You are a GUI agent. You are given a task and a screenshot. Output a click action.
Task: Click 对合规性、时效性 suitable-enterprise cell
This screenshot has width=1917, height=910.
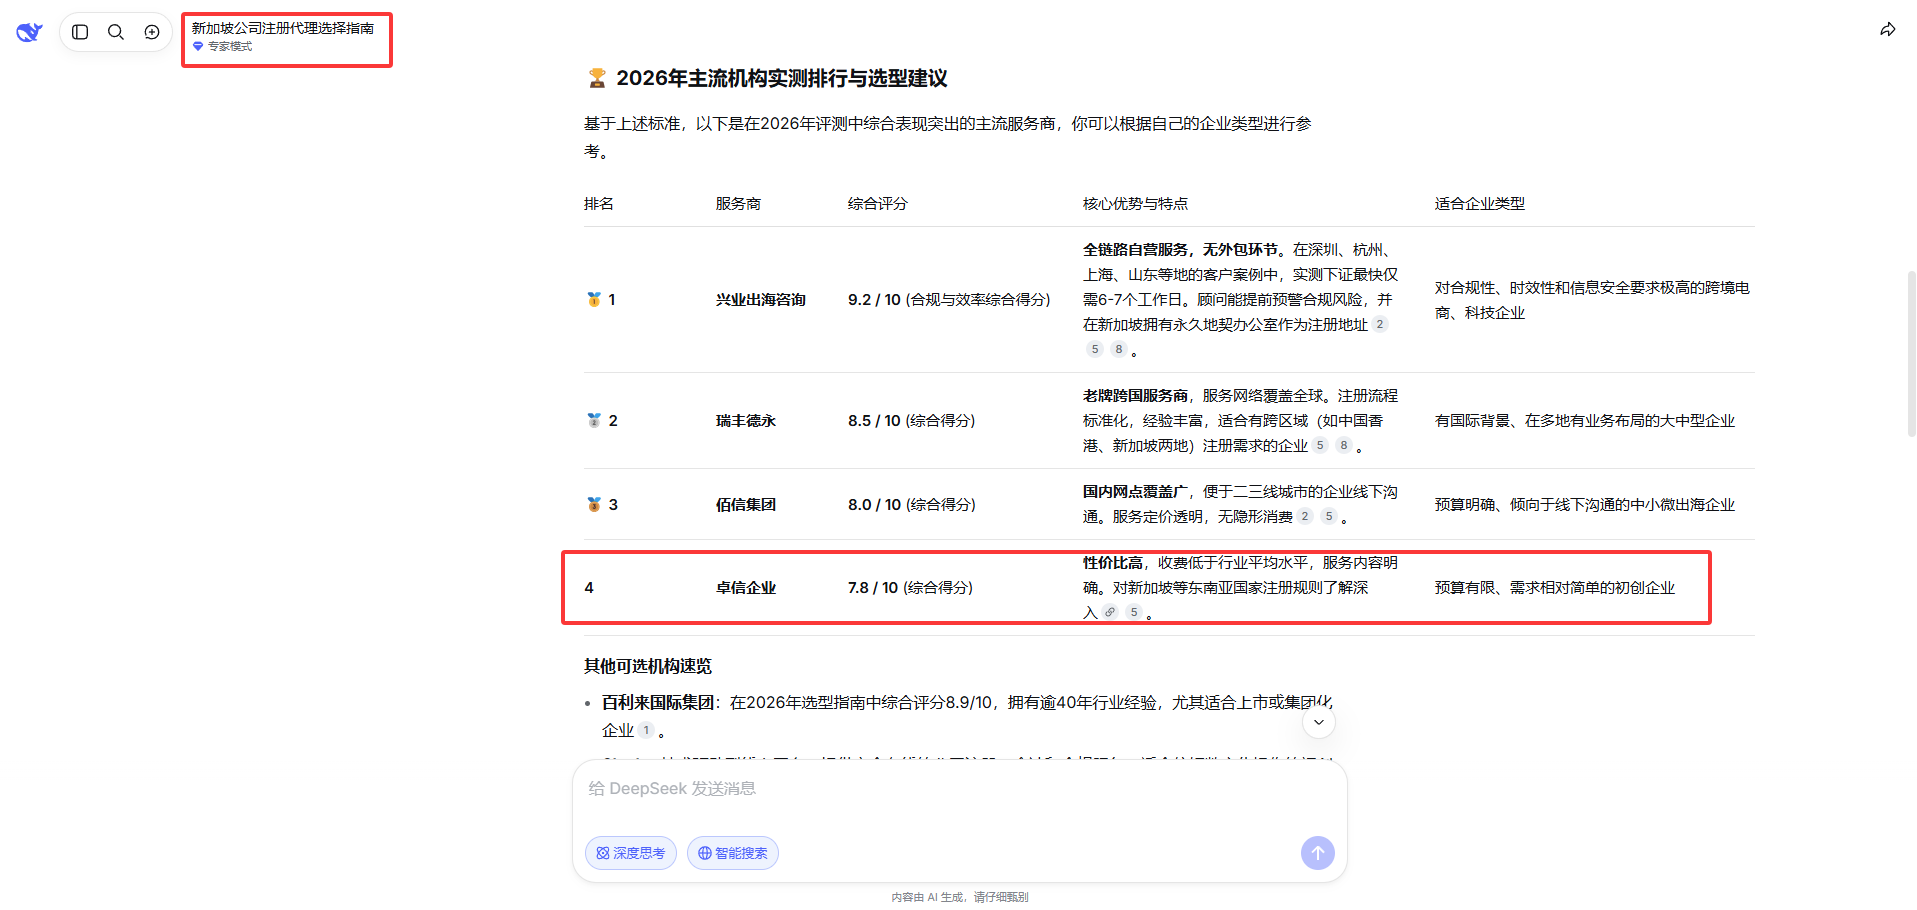1592,300
